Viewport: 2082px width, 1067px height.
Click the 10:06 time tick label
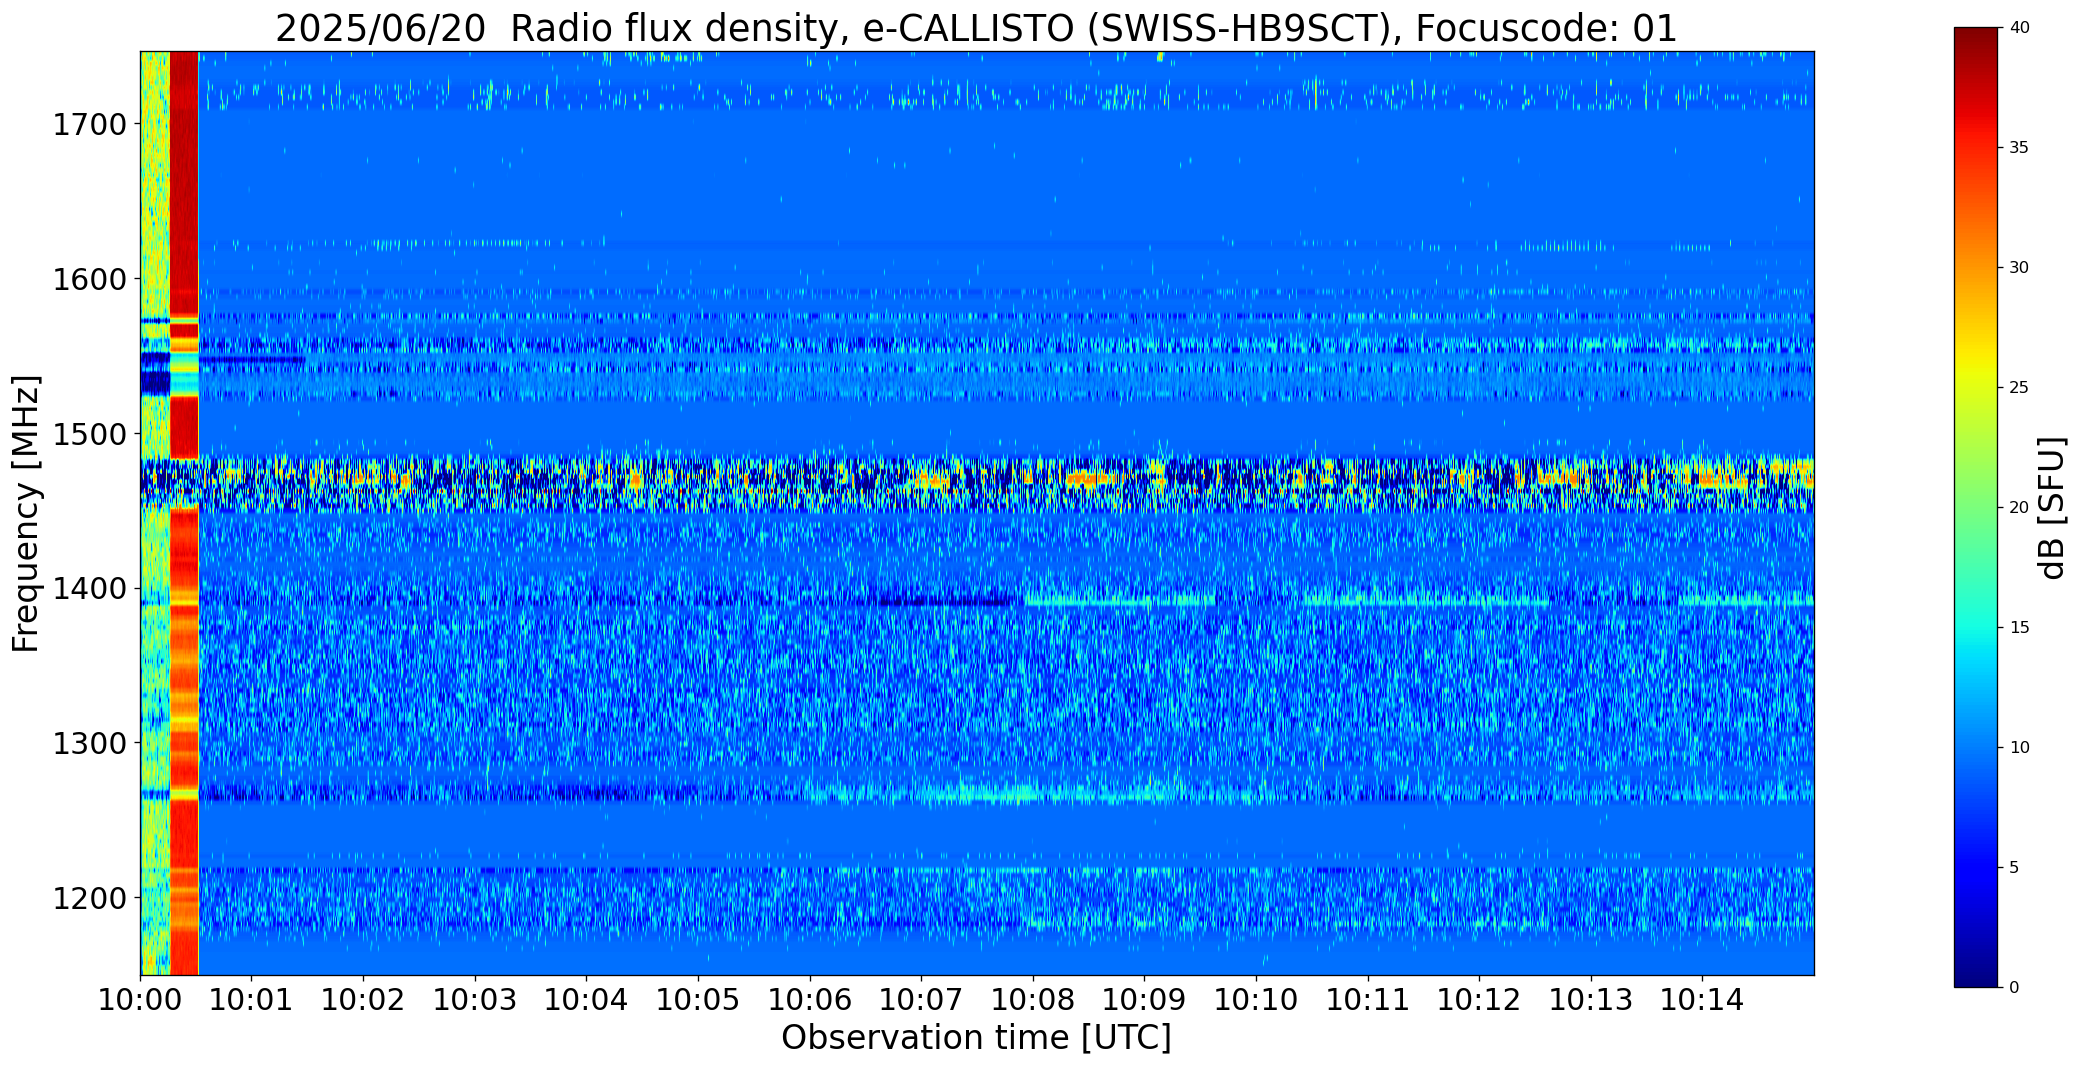point(810,1000)
